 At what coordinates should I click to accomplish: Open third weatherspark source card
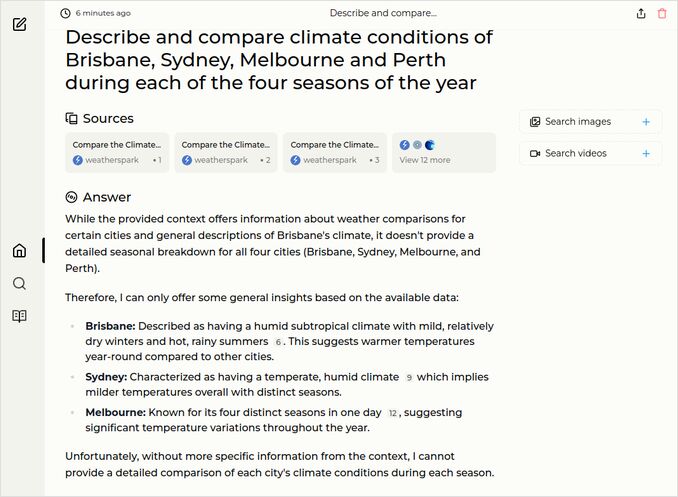click(335, 152)
